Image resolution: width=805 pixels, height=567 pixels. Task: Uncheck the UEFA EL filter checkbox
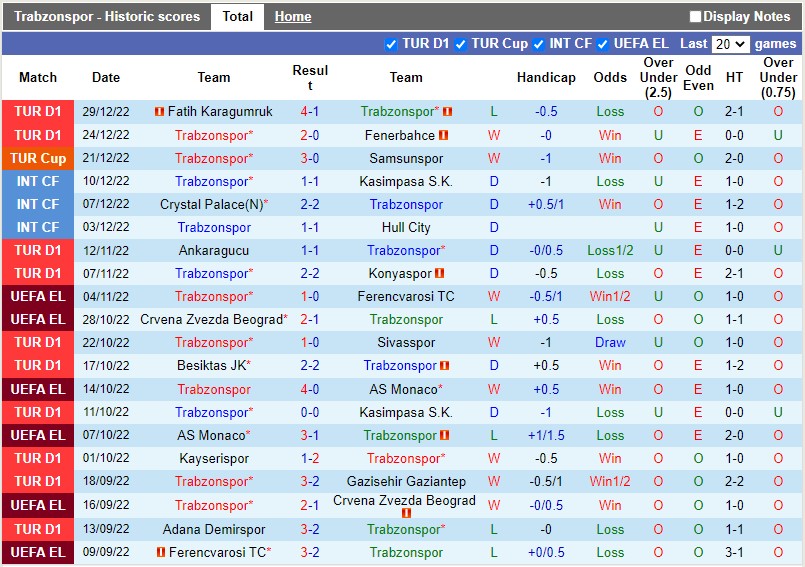pyautogui.click(x=603, y=45)
